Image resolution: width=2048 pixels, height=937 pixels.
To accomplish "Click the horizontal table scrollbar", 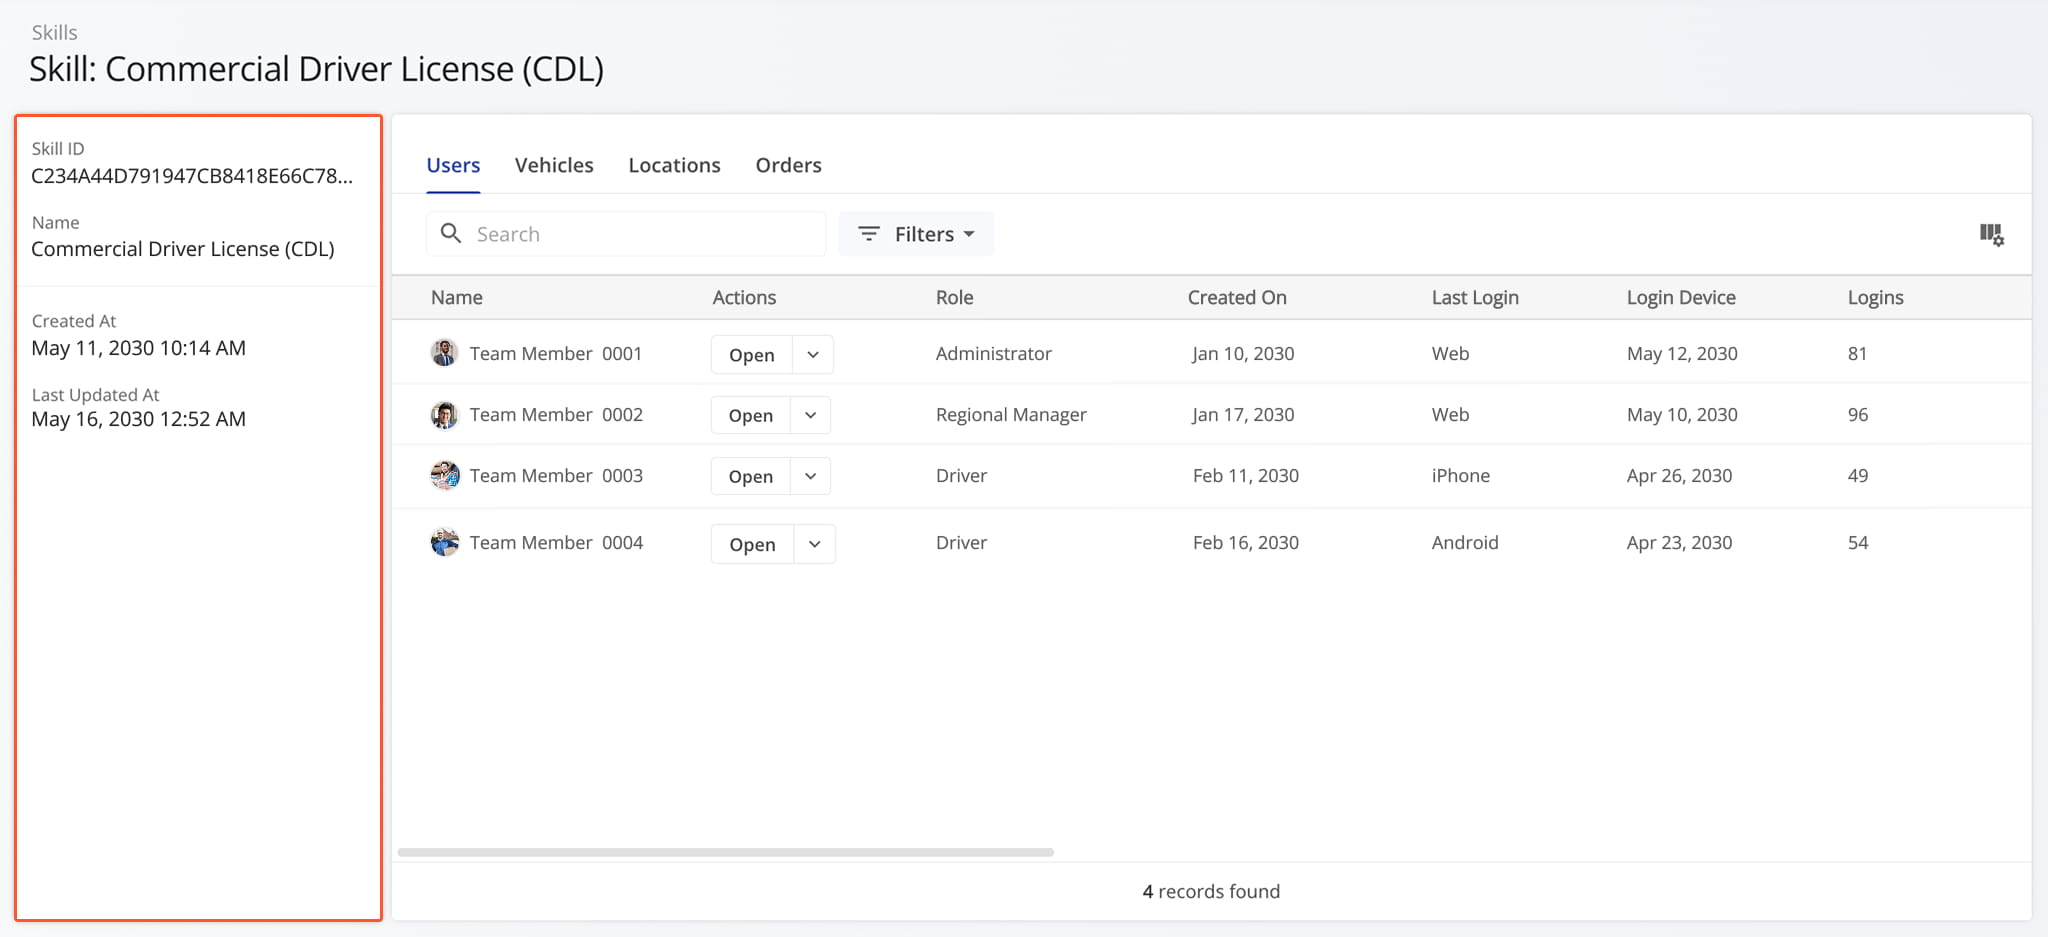I will point(726,852).
